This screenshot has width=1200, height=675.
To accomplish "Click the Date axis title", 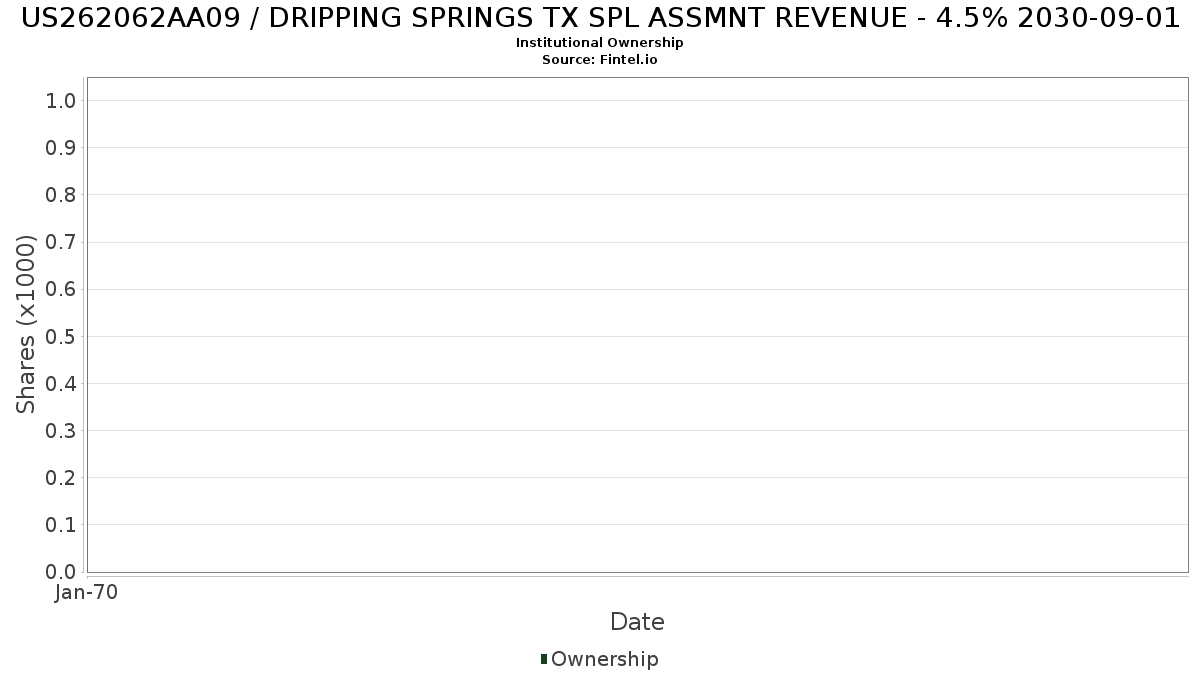I will click(x=637, y=622).
